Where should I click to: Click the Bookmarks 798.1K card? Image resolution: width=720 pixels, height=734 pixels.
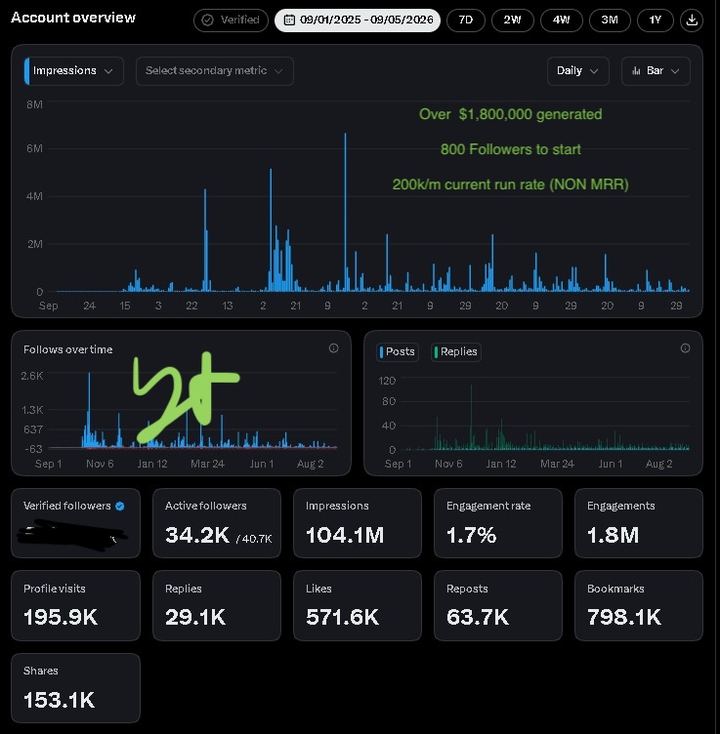(x=639, y=605)
